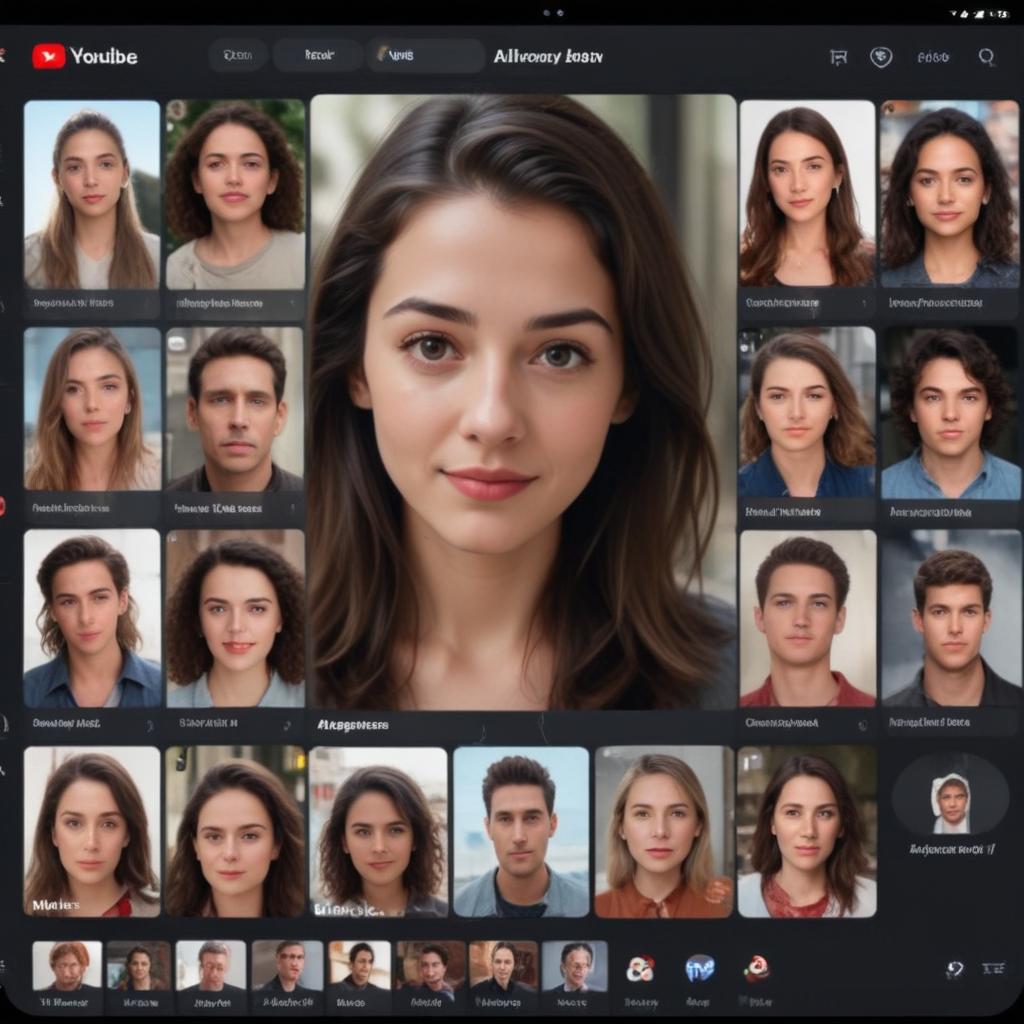Select the first filter chip in the header
Screen dimensions: 1024x1024
[238, 56]
